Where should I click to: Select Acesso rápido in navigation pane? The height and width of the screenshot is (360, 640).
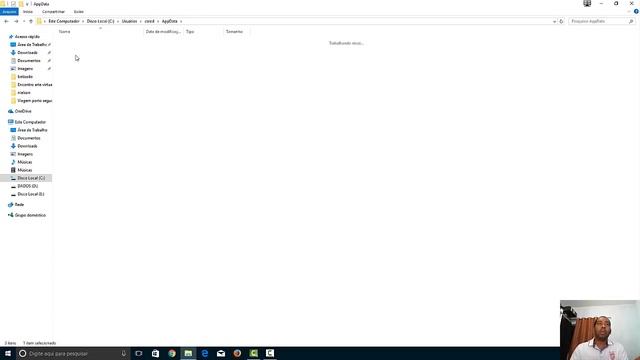27,37
